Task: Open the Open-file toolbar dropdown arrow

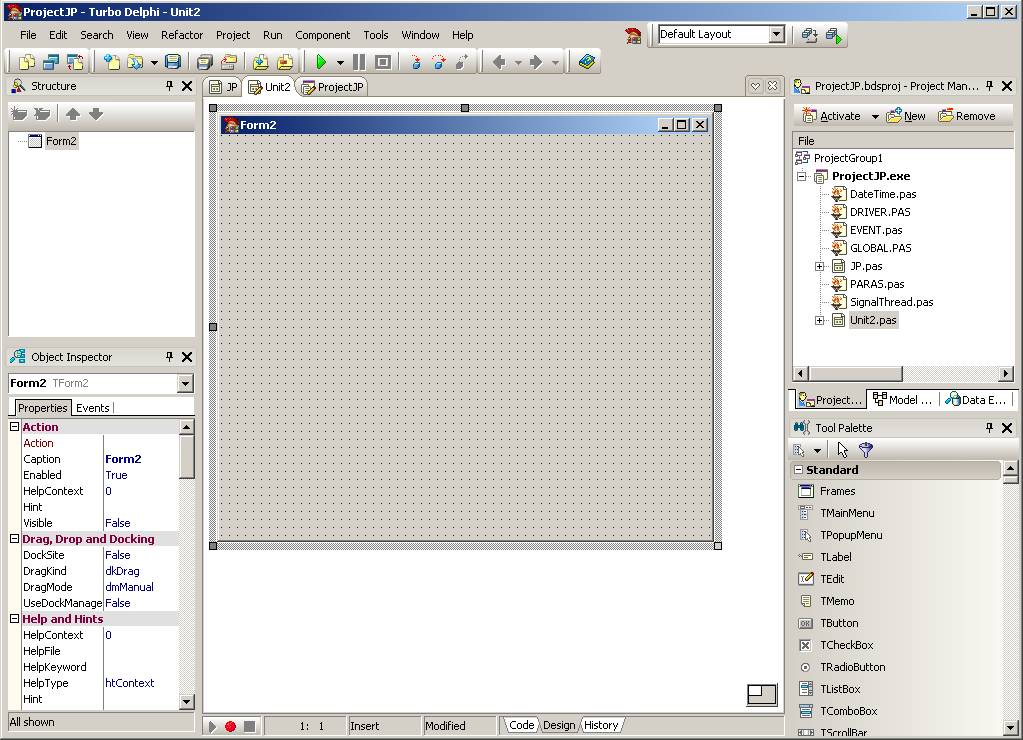Action: tap(154, 63)
